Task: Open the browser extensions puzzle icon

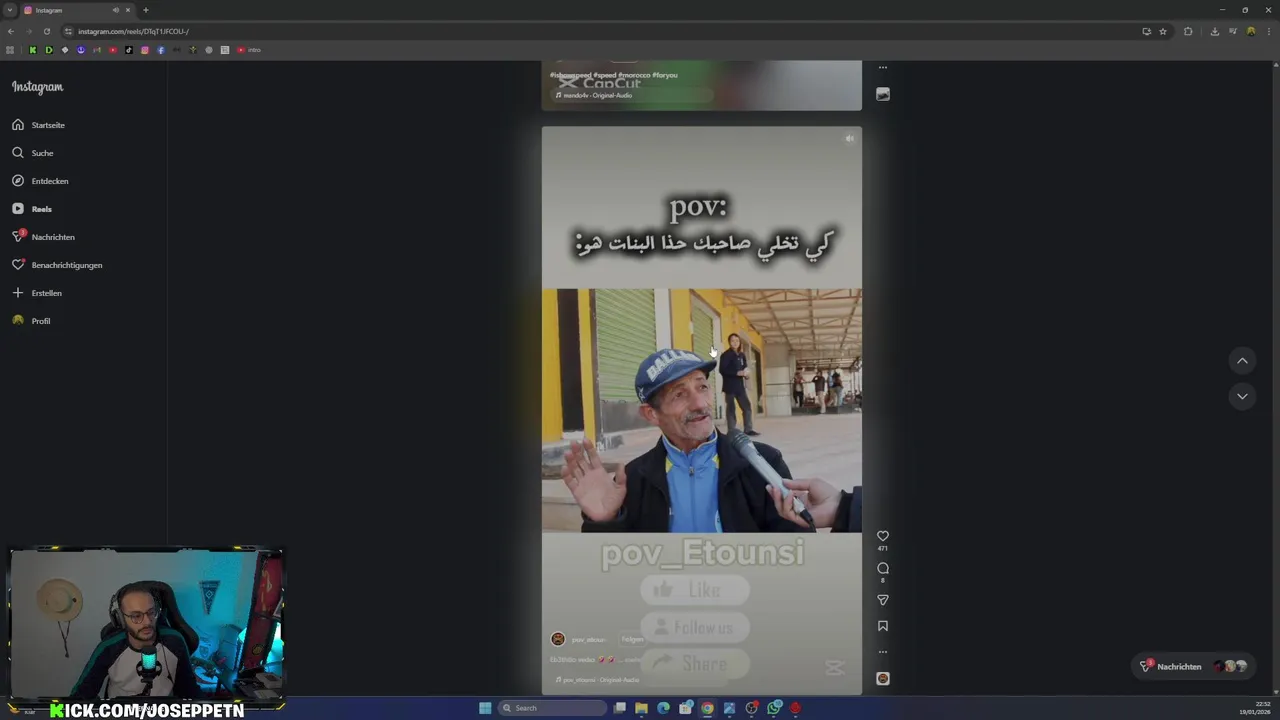Action: pos(1188,31)
